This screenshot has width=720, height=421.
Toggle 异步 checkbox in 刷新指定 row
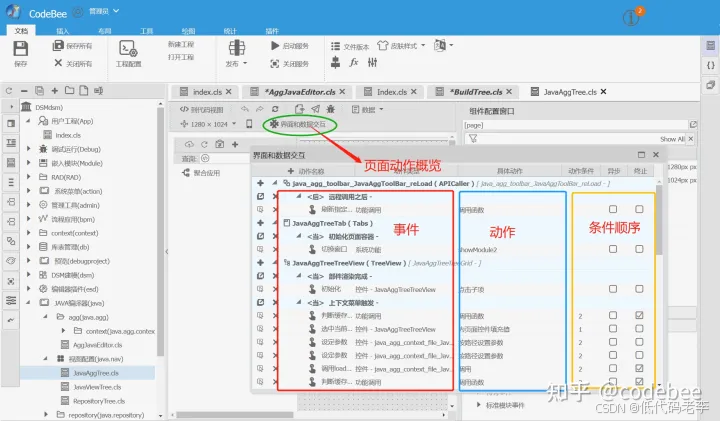[613, 209]
